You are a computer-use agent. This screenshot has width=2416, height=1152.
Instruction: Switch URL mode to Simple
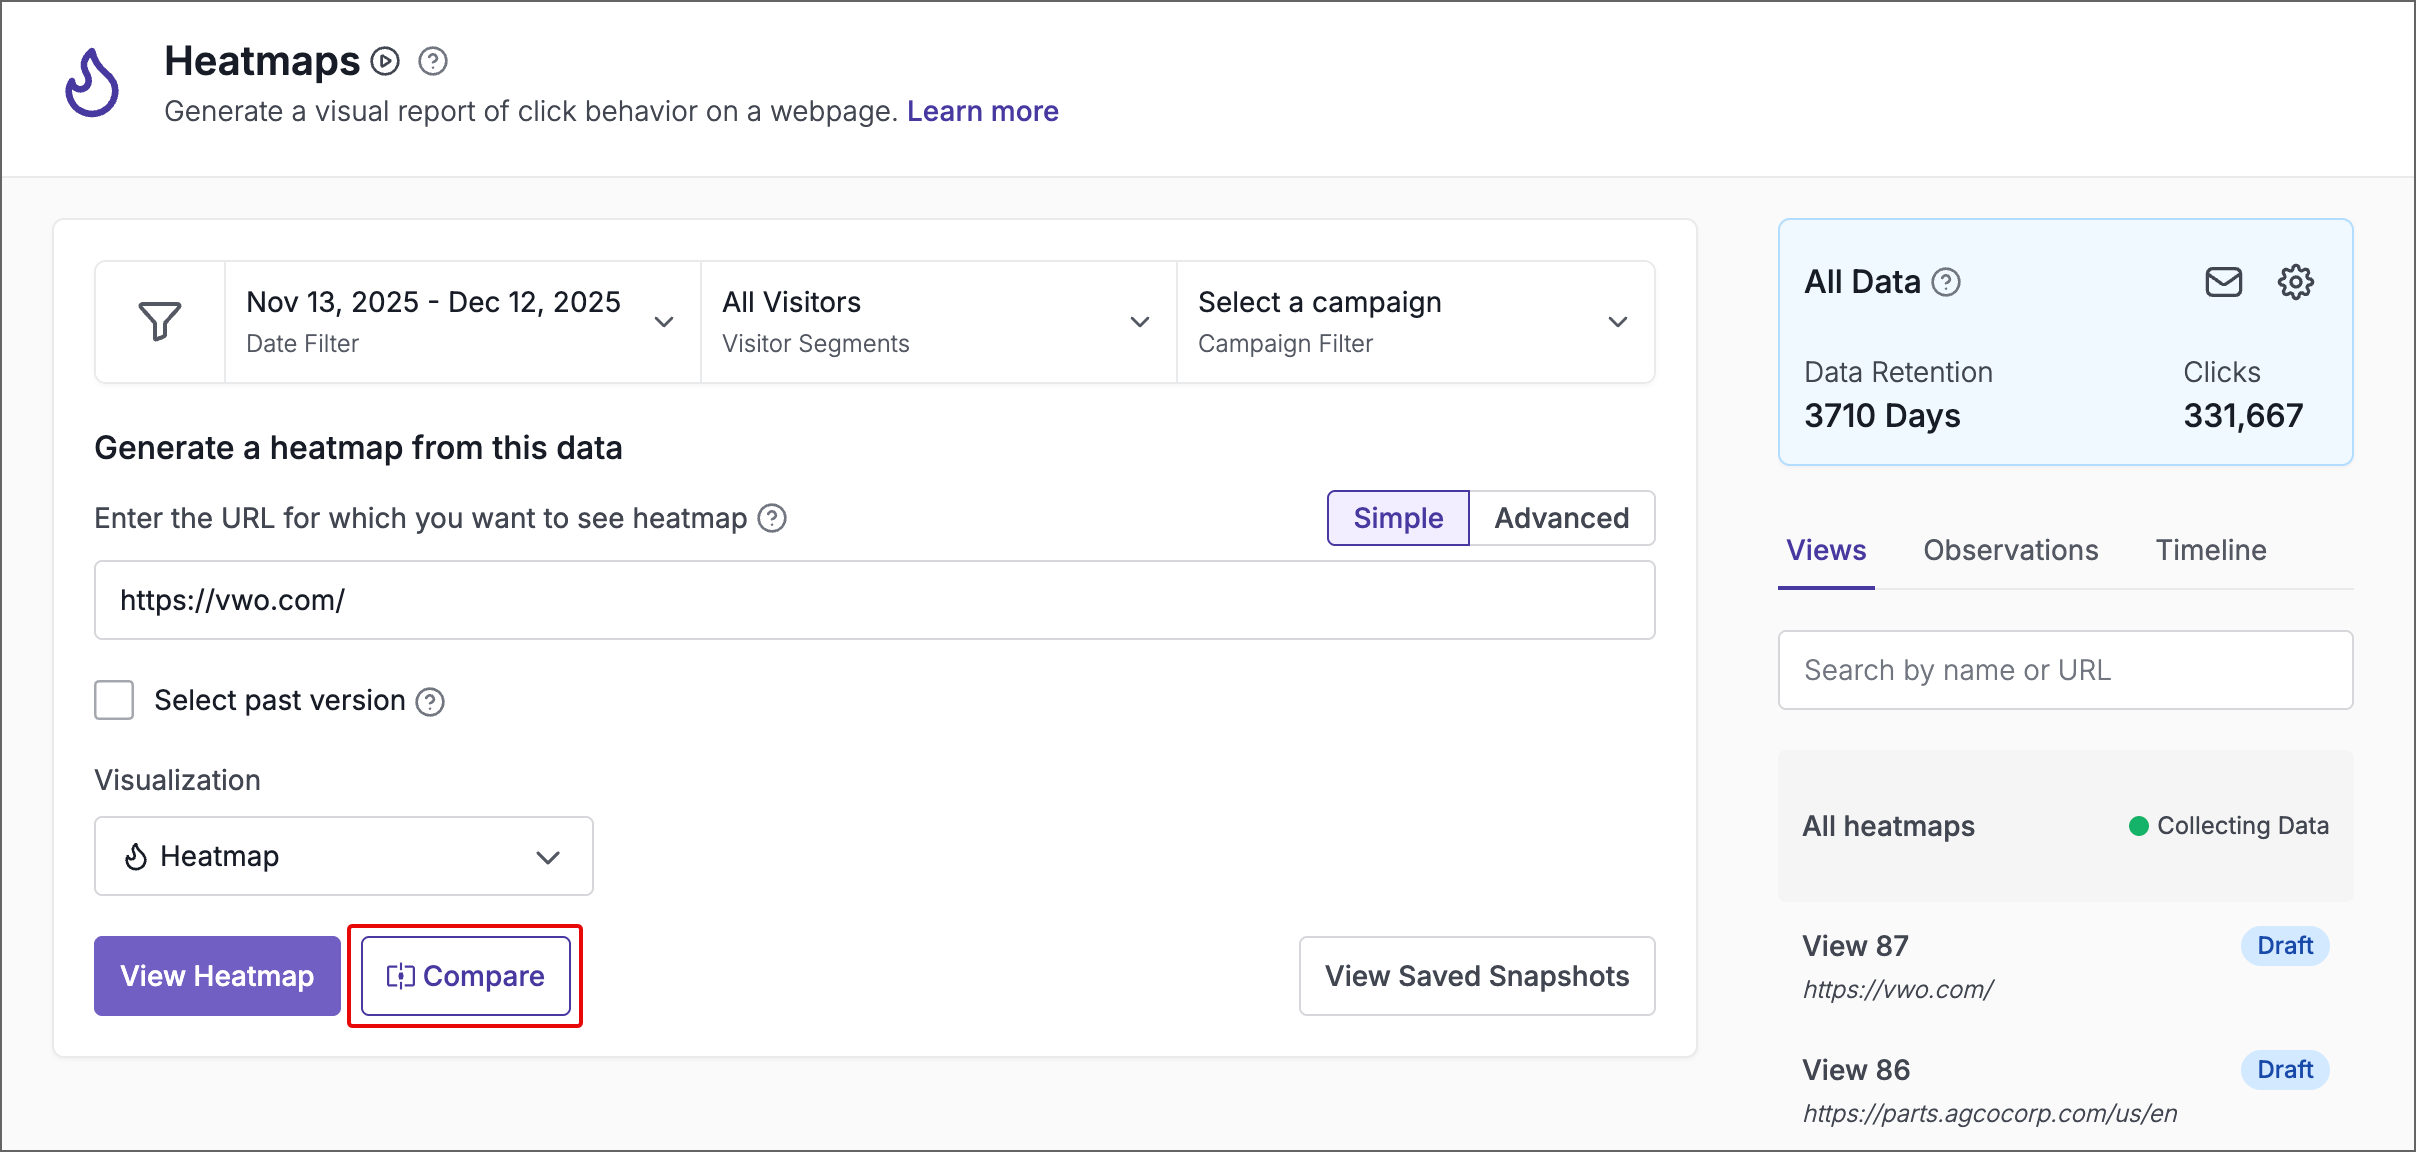pyautogui.click(x=1397, y=518)
